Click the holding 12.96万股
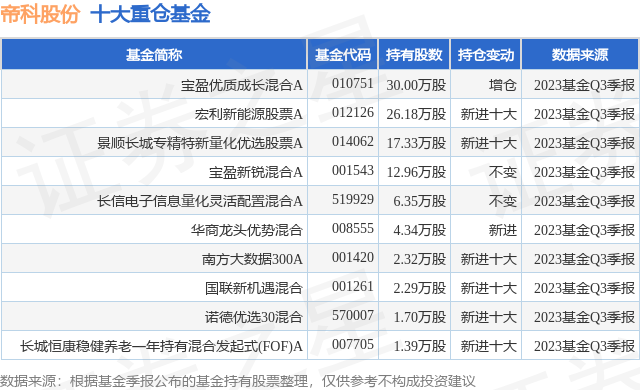Image resolution: width=640 pixels, height=390 pixels. 416,172
